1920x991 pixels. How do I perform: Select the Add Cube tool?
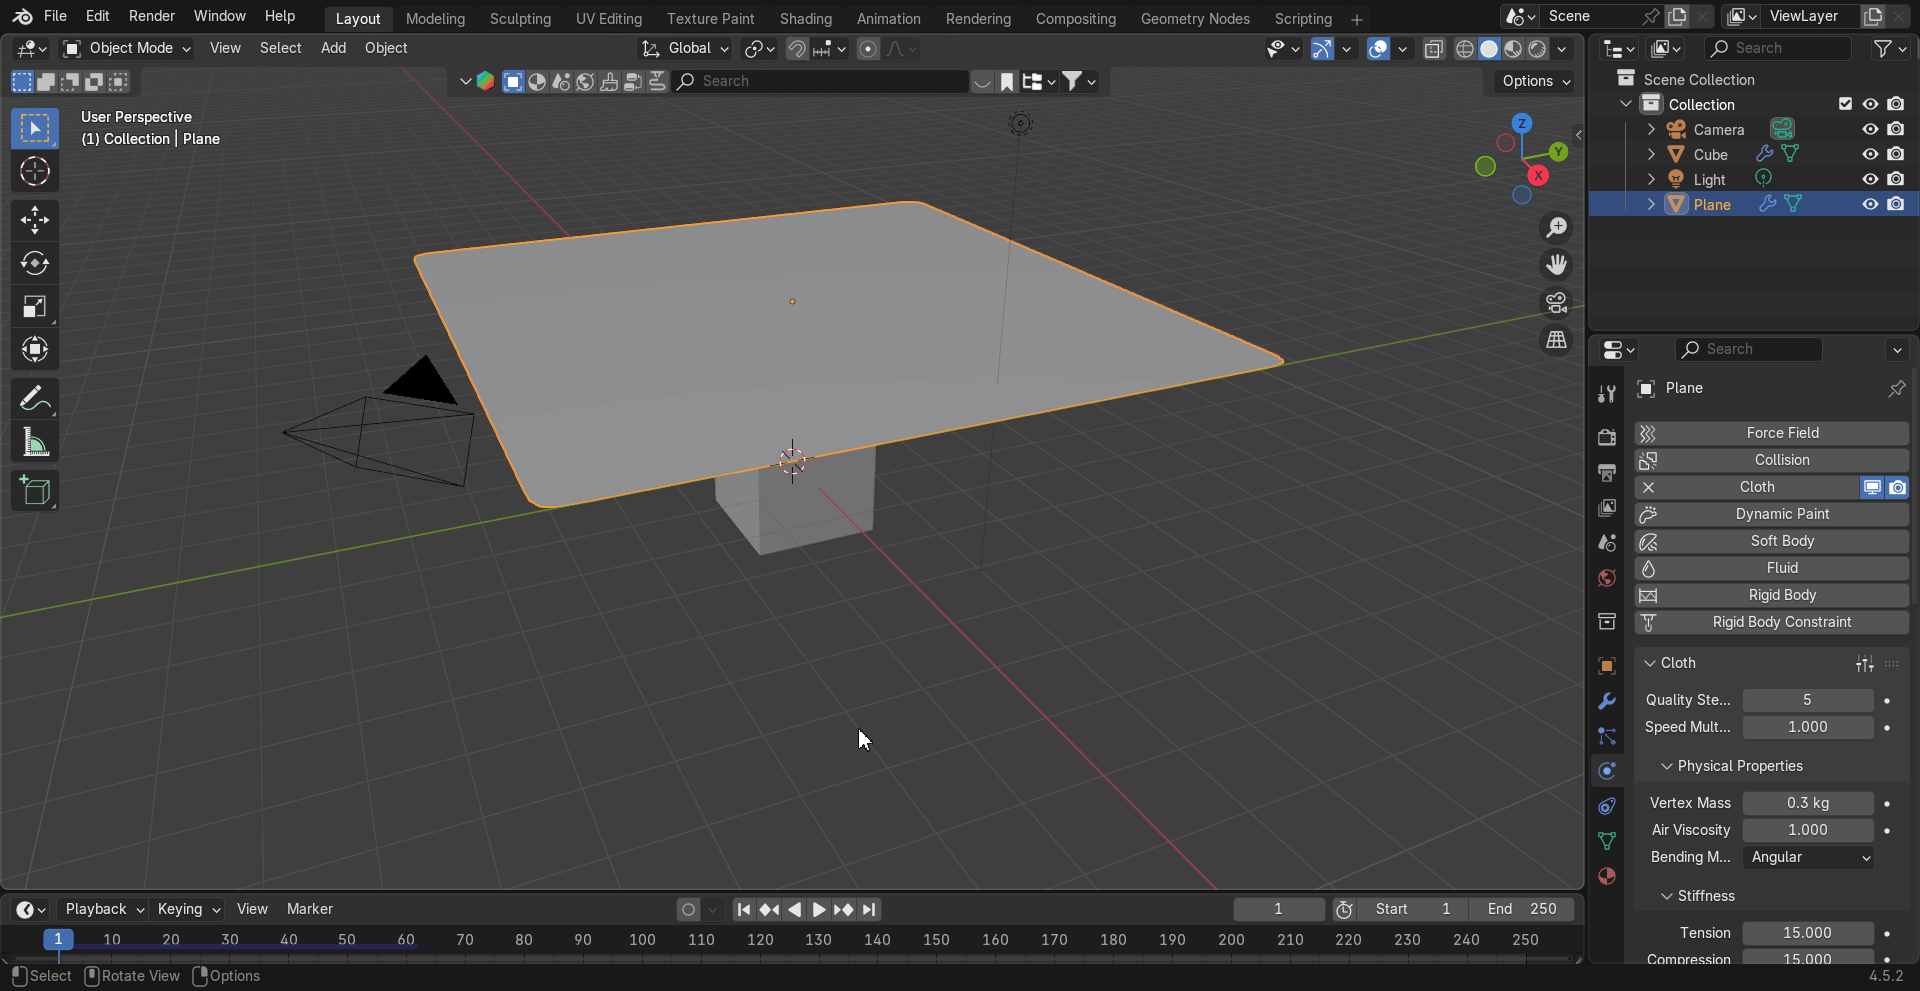tap(35, 491)
